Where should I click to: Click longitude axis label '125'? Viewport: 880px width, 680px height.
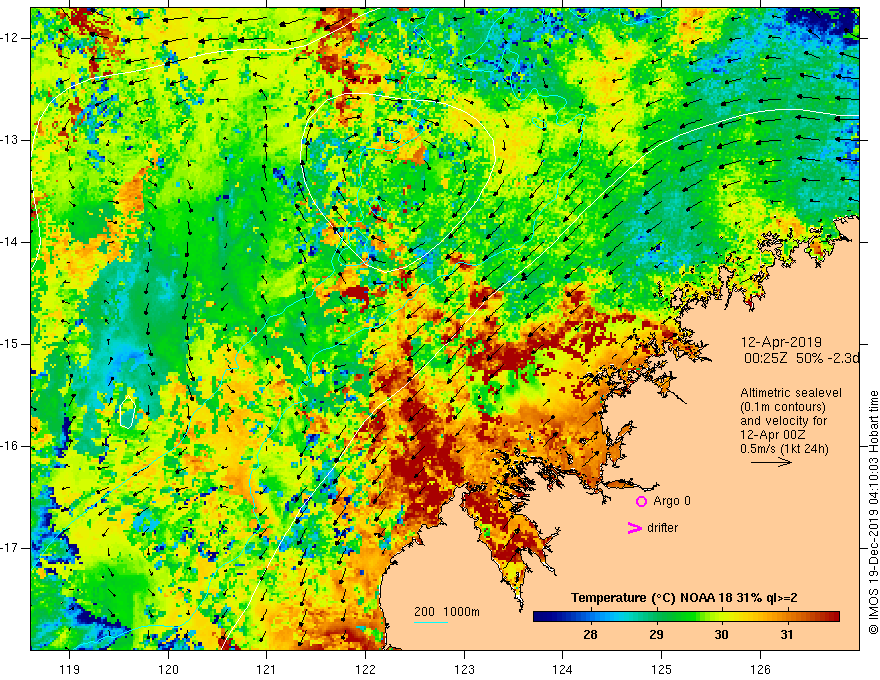click(662, 669)
